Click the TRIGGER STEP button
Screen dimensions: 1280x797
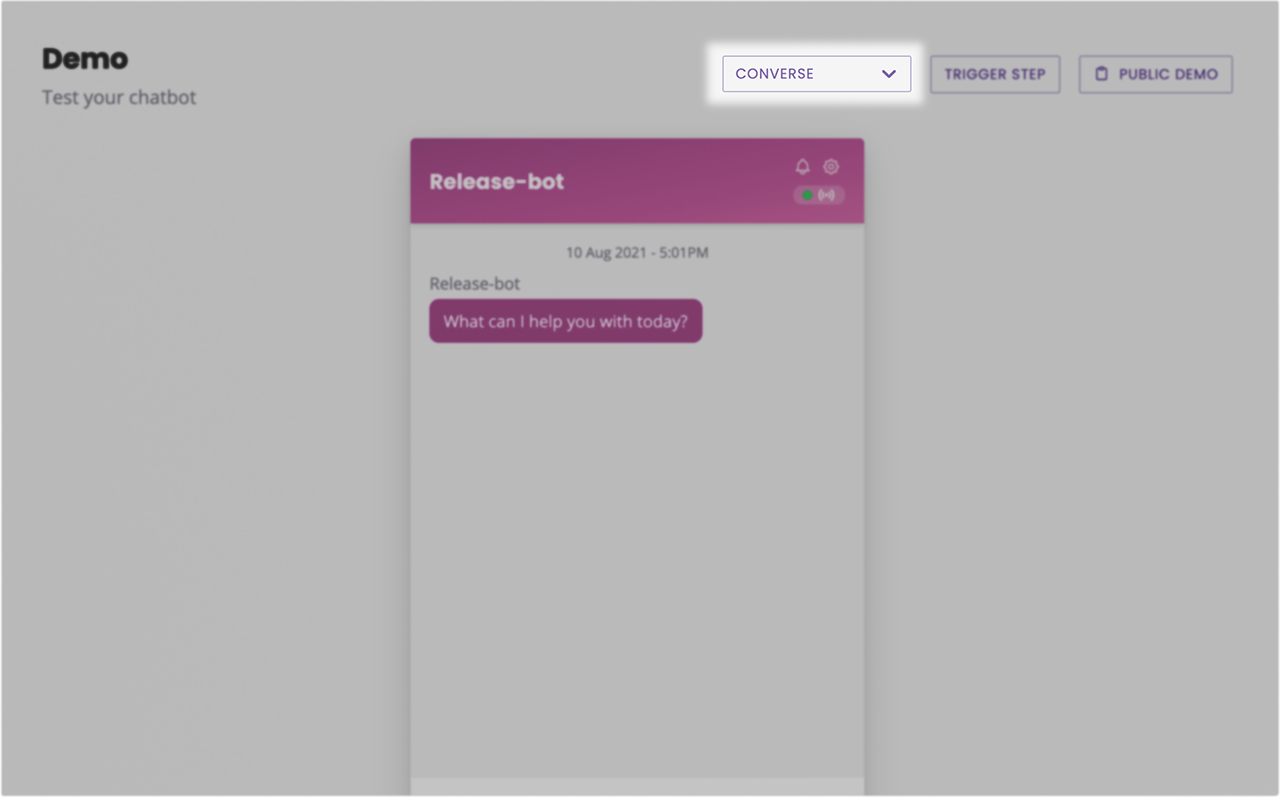tap(995, 73)
